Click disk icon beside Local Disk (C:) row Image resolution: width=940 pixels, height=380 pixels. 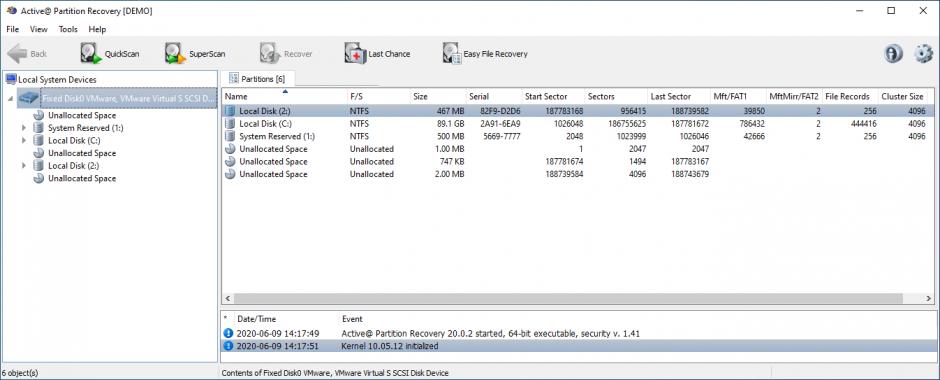click(x=230, y=123)
